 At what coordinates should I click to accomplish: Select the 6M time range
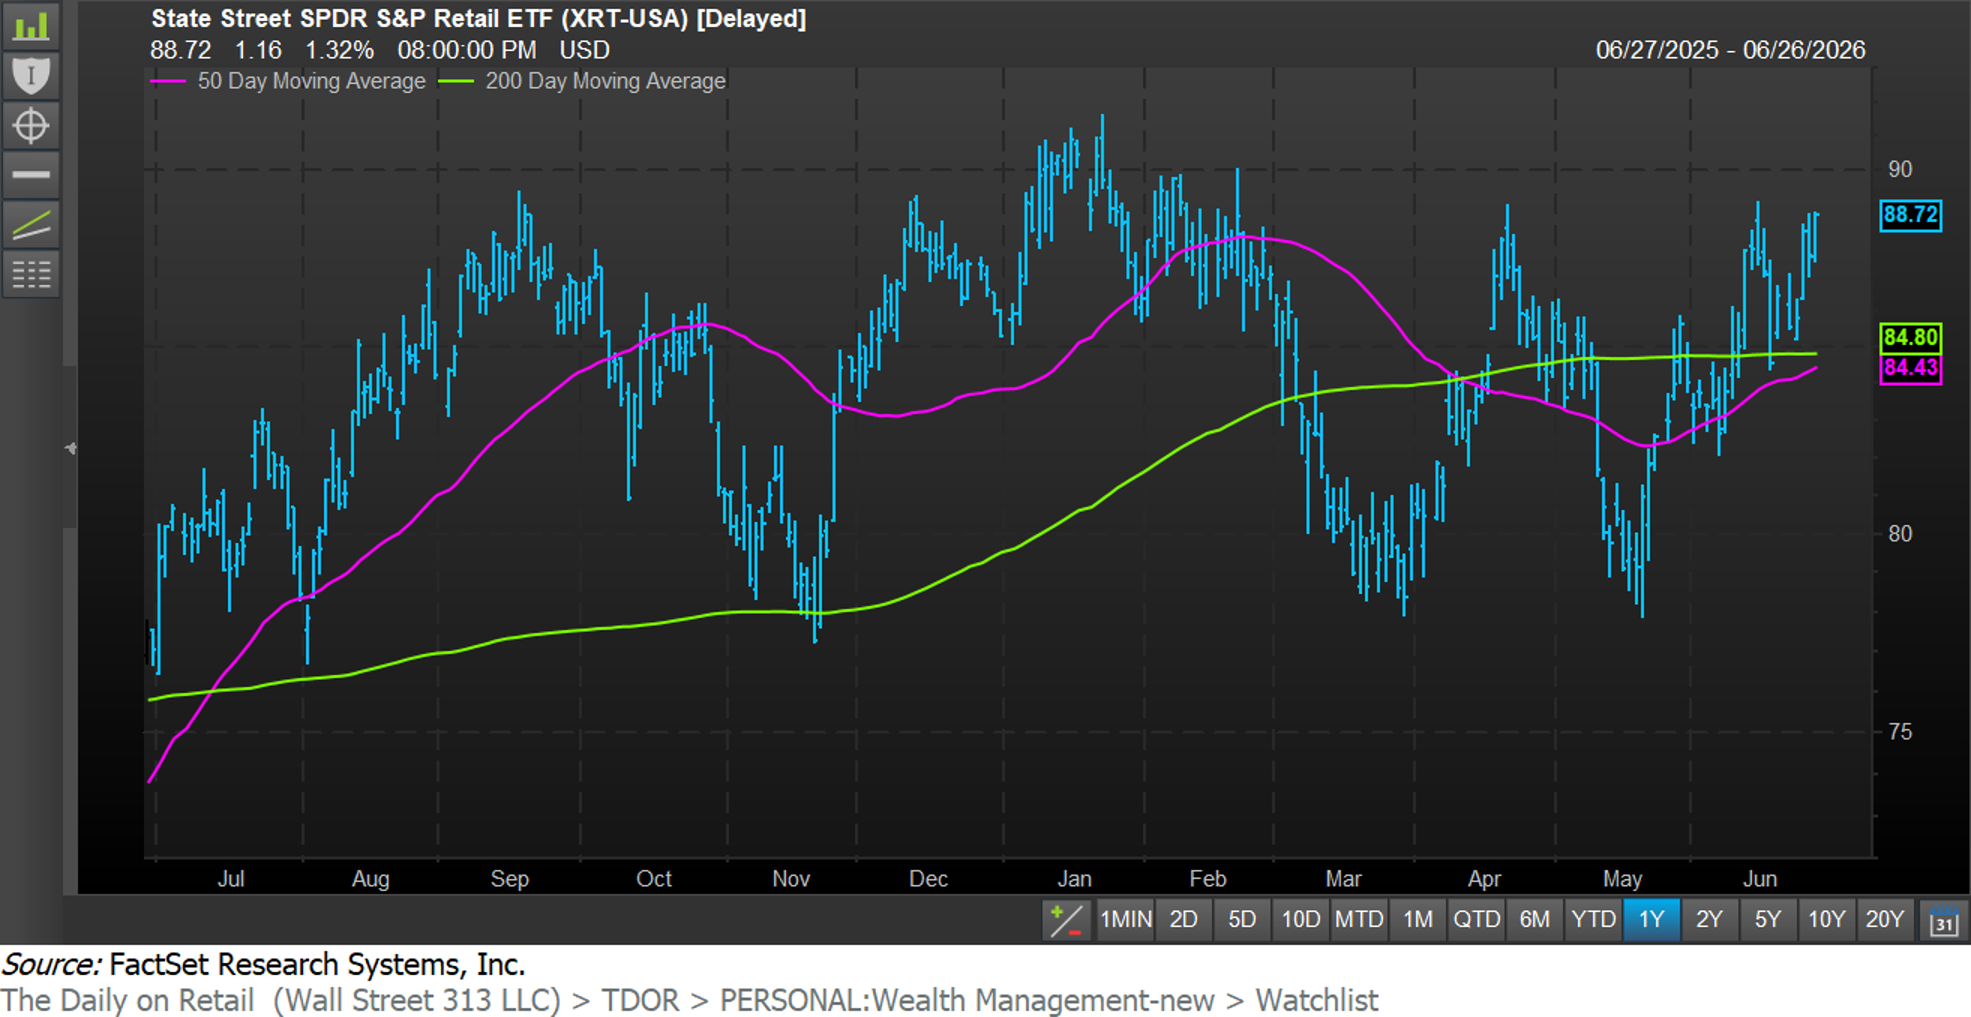(1535, 920)
